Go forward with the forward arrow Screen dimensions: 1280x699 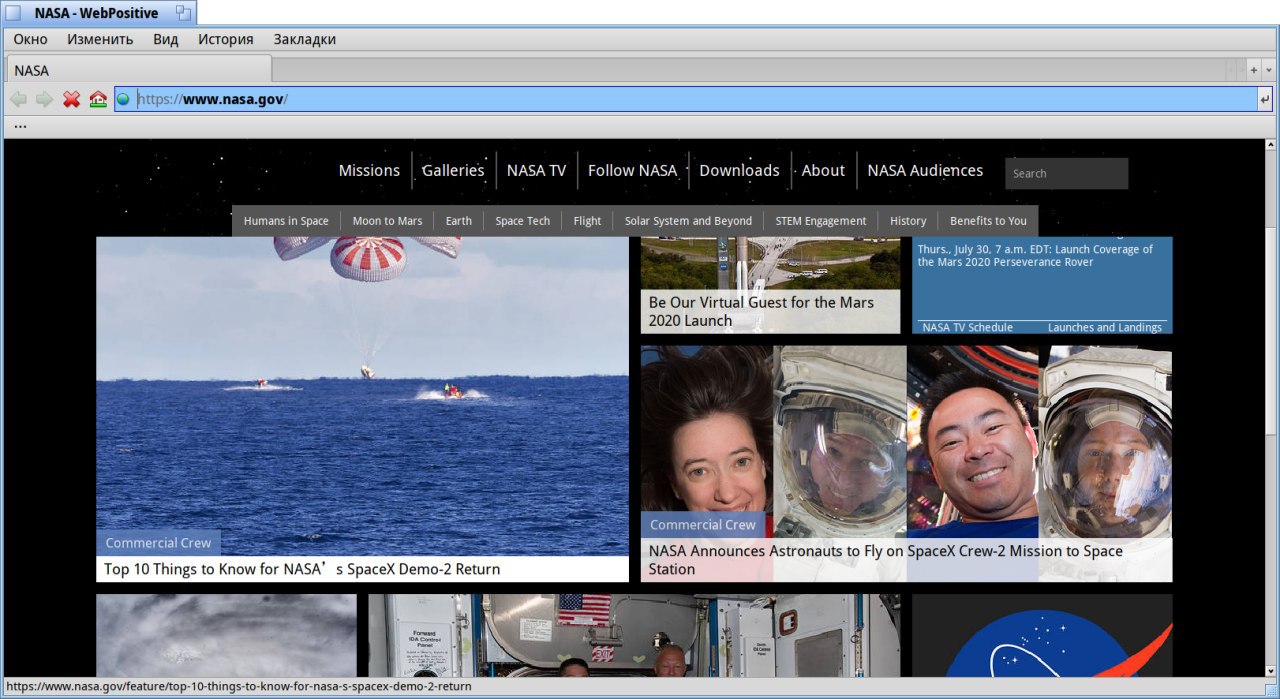point(44,99)
